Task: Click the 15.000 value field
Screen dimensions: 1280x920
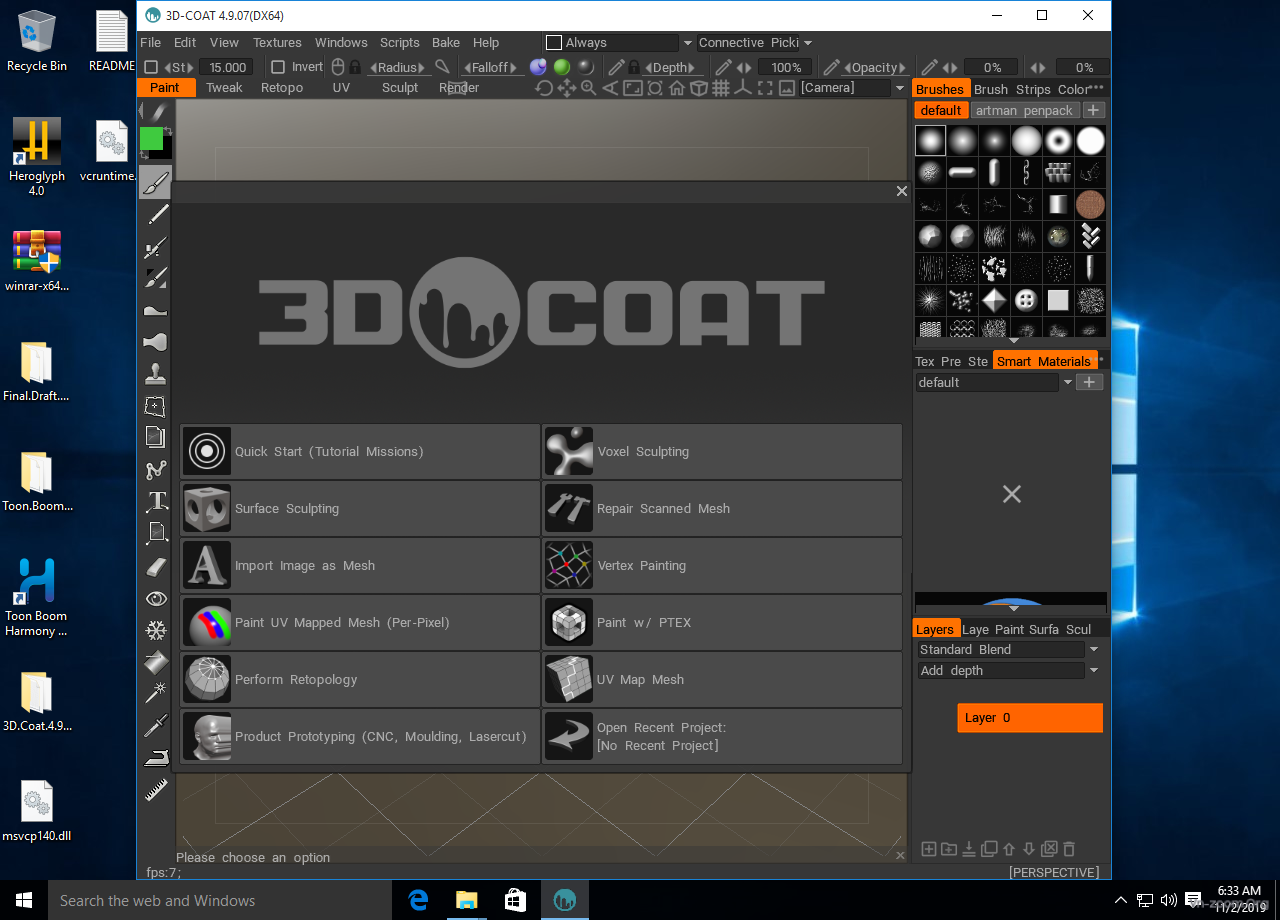Action: point(225,67)
